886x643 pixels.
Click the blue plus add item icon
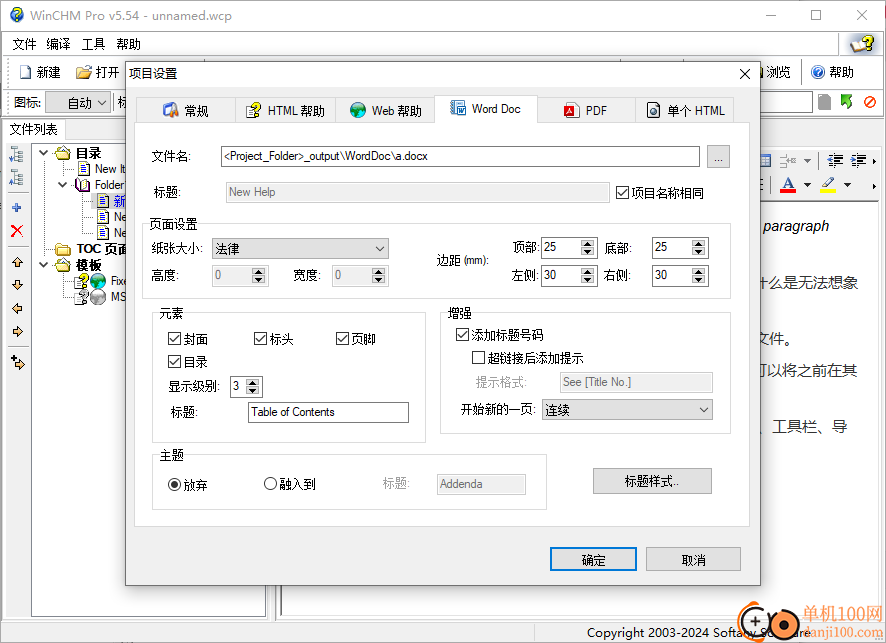click(17, 207)
